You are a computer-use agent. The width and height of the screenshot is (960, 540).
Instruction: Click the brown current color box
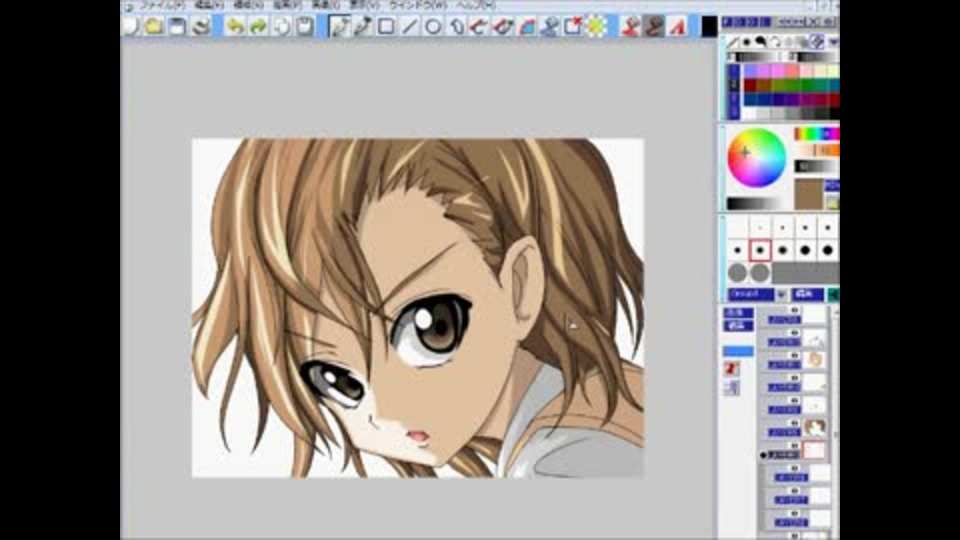click(x=809, y=193)
